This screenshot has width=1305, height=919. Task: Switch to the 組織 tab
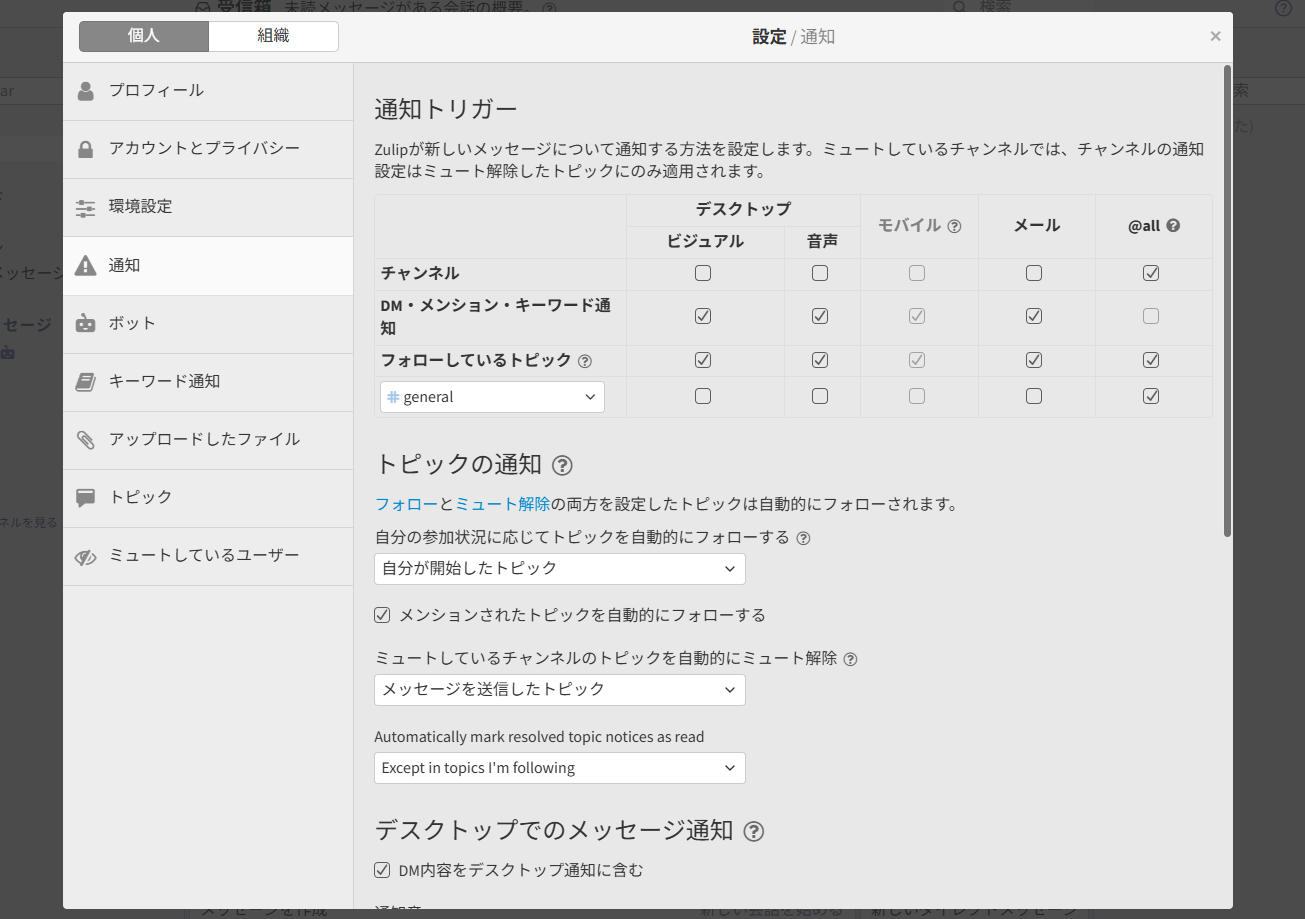[x=273, y=35]
